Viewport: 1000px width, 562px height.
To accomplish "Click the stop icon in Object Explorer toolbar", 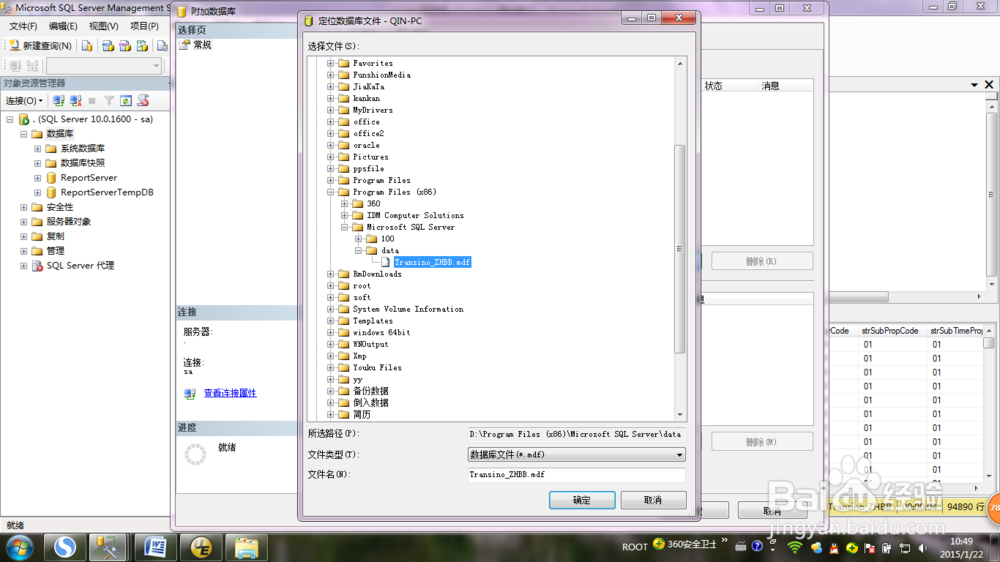I will pos(92,101).
